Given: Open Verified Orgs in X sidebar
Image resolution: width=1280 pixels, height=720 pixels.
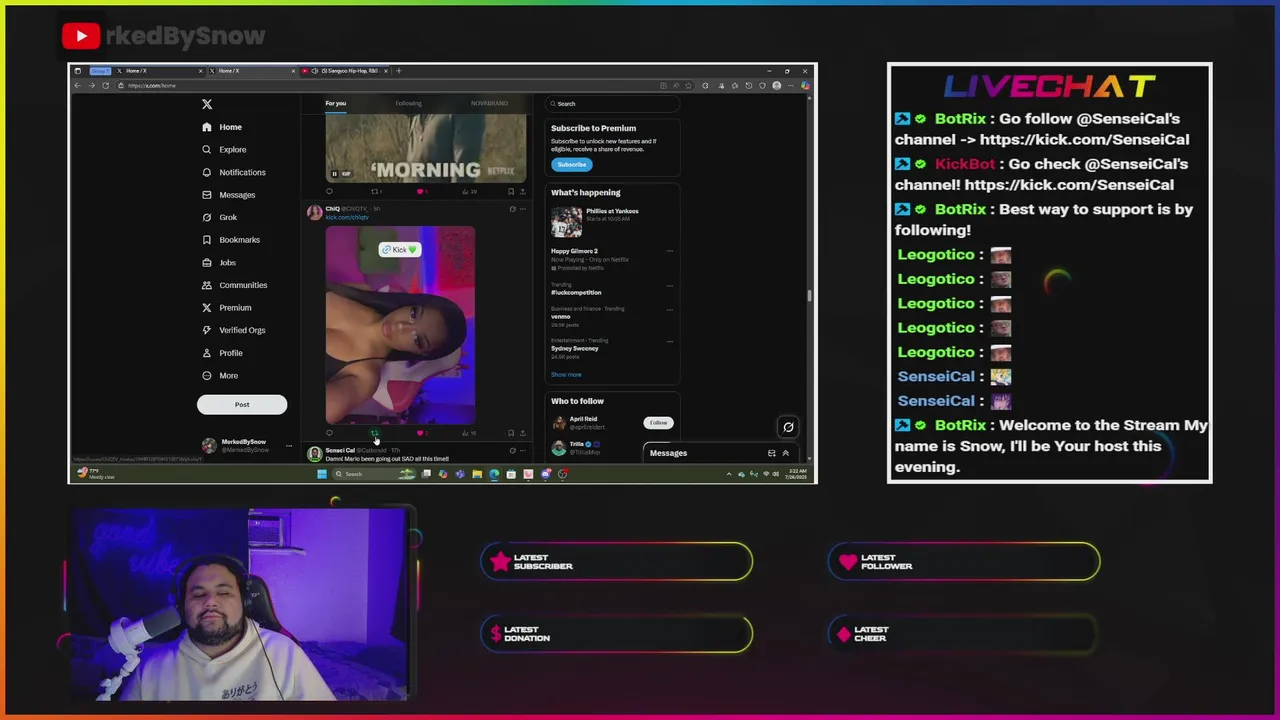Looking at the screenshot, I should click(x=233, y=330).
